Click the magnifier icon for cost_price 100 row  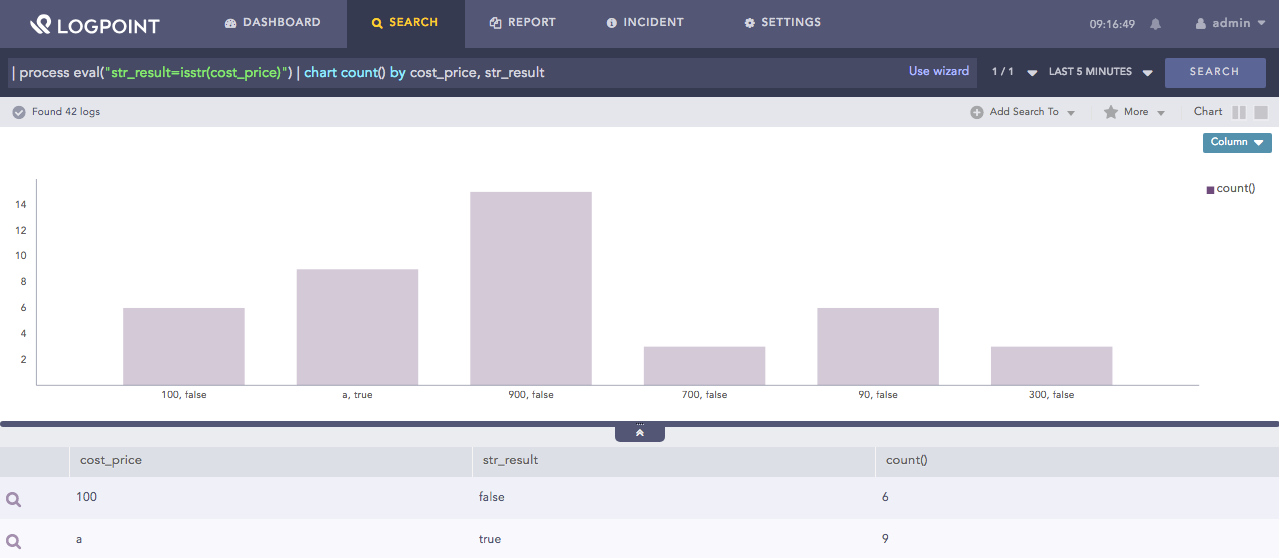point(14,498)
